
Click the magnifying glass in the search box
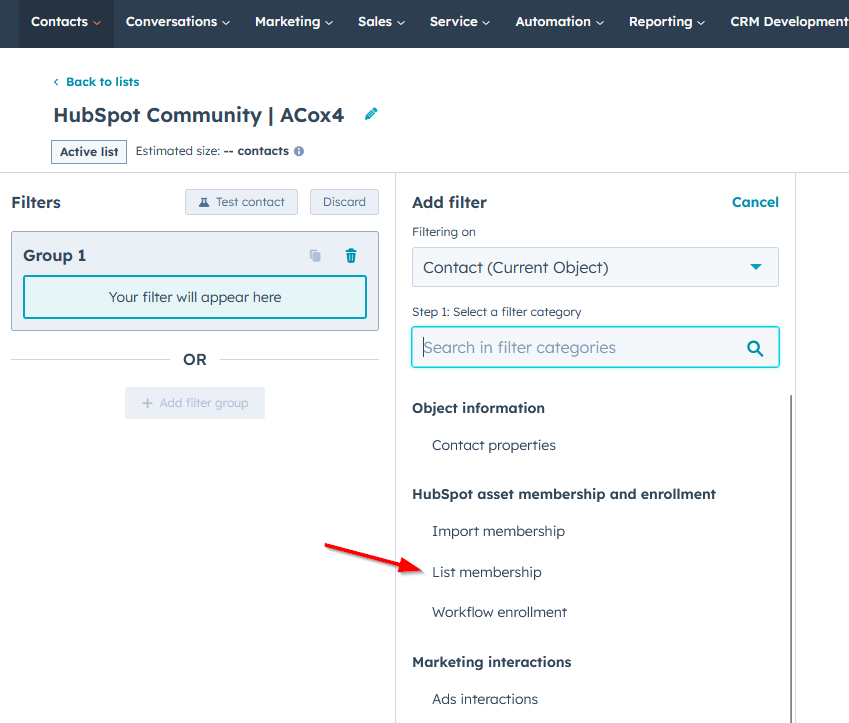coord(755,347)
